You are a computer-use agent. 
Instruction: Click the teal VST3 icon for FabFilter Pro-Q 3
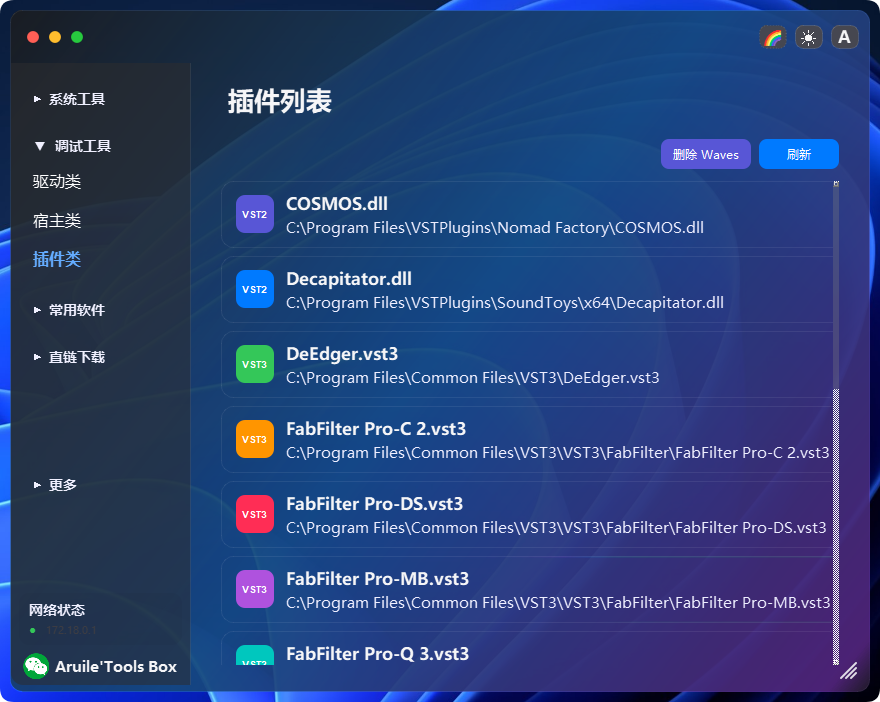click(x=255, y=655)
